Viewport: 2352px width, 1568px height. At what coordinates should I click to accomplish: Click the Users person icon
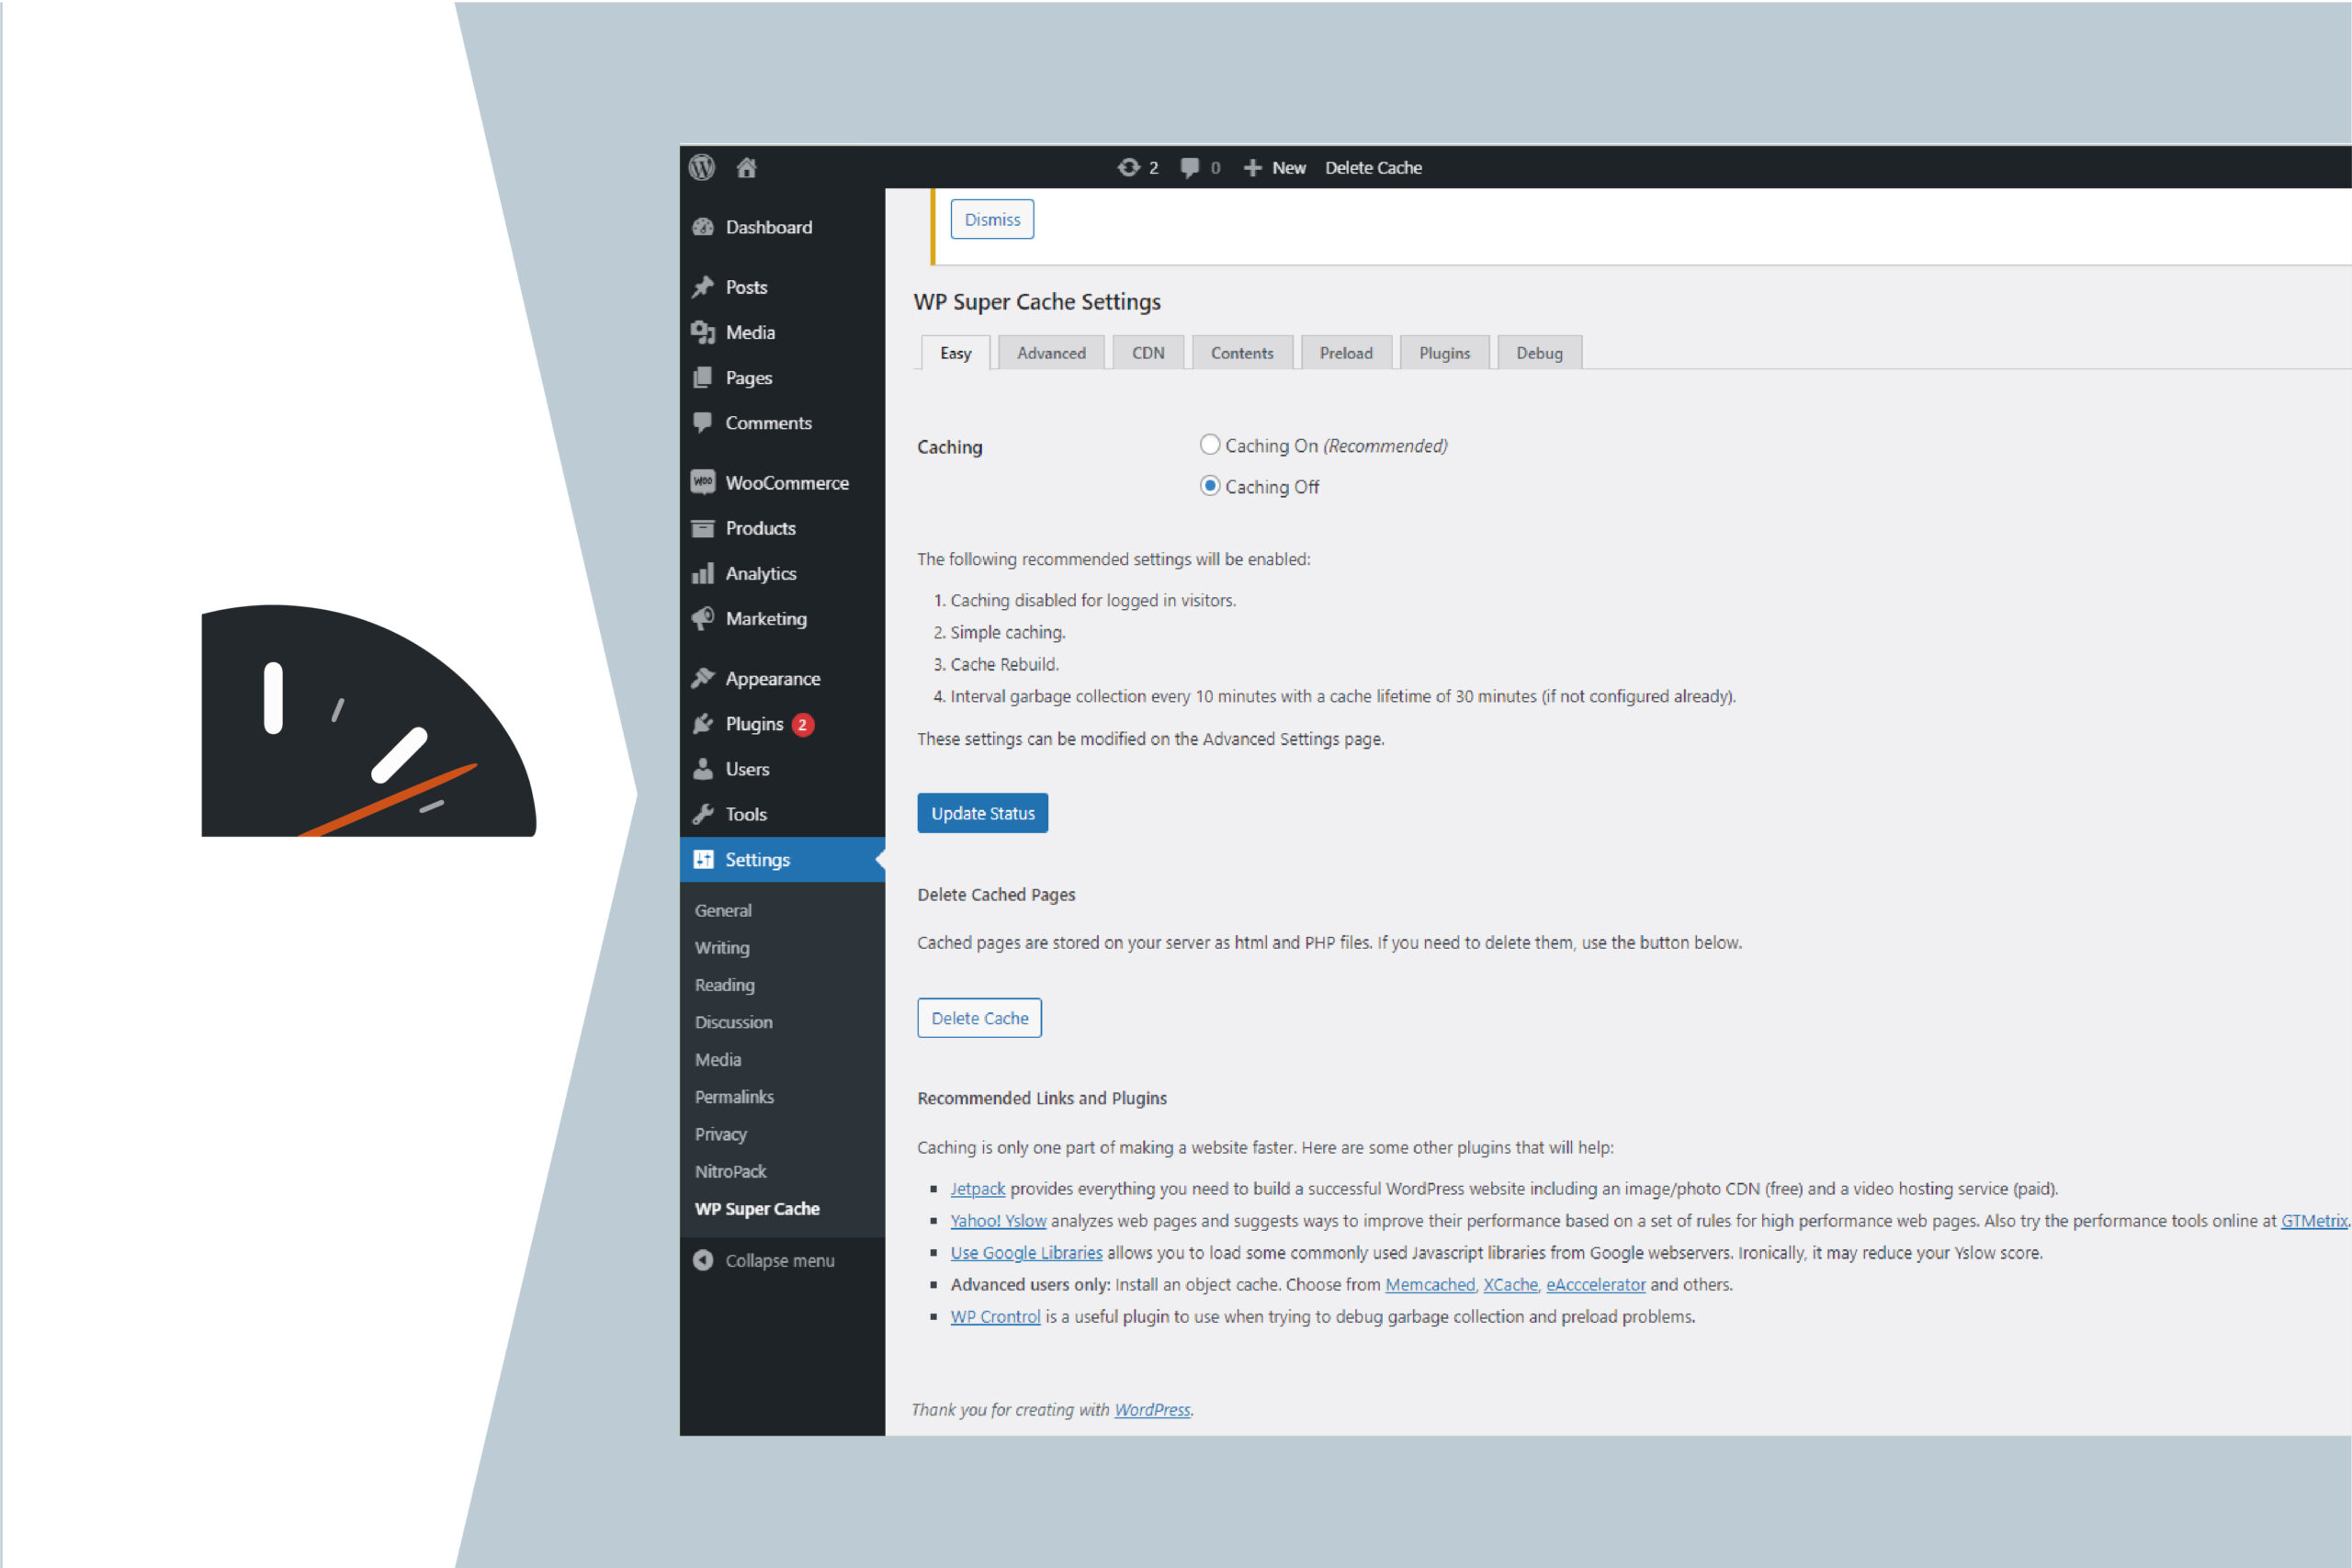tap(703, 769)
